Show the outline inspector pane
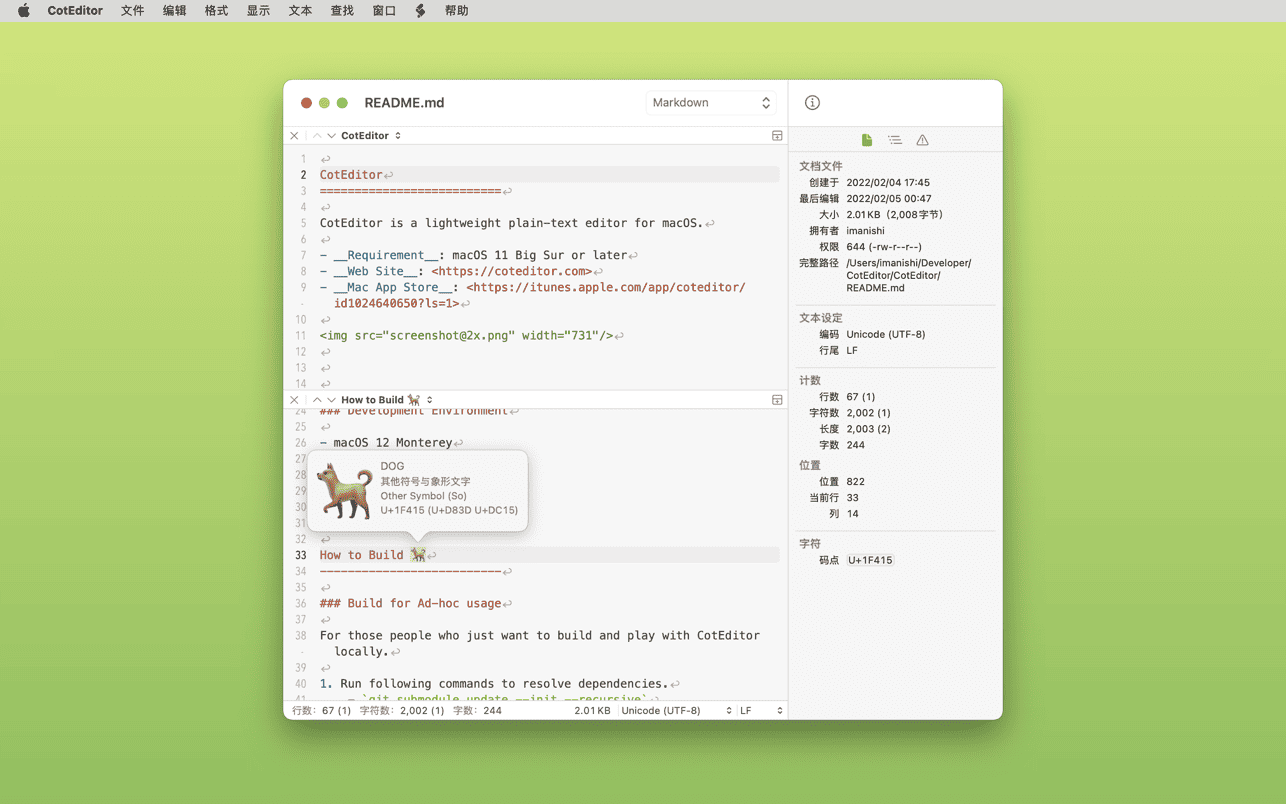The width and height of the screenshot is (1286, 804). point(895,140)
